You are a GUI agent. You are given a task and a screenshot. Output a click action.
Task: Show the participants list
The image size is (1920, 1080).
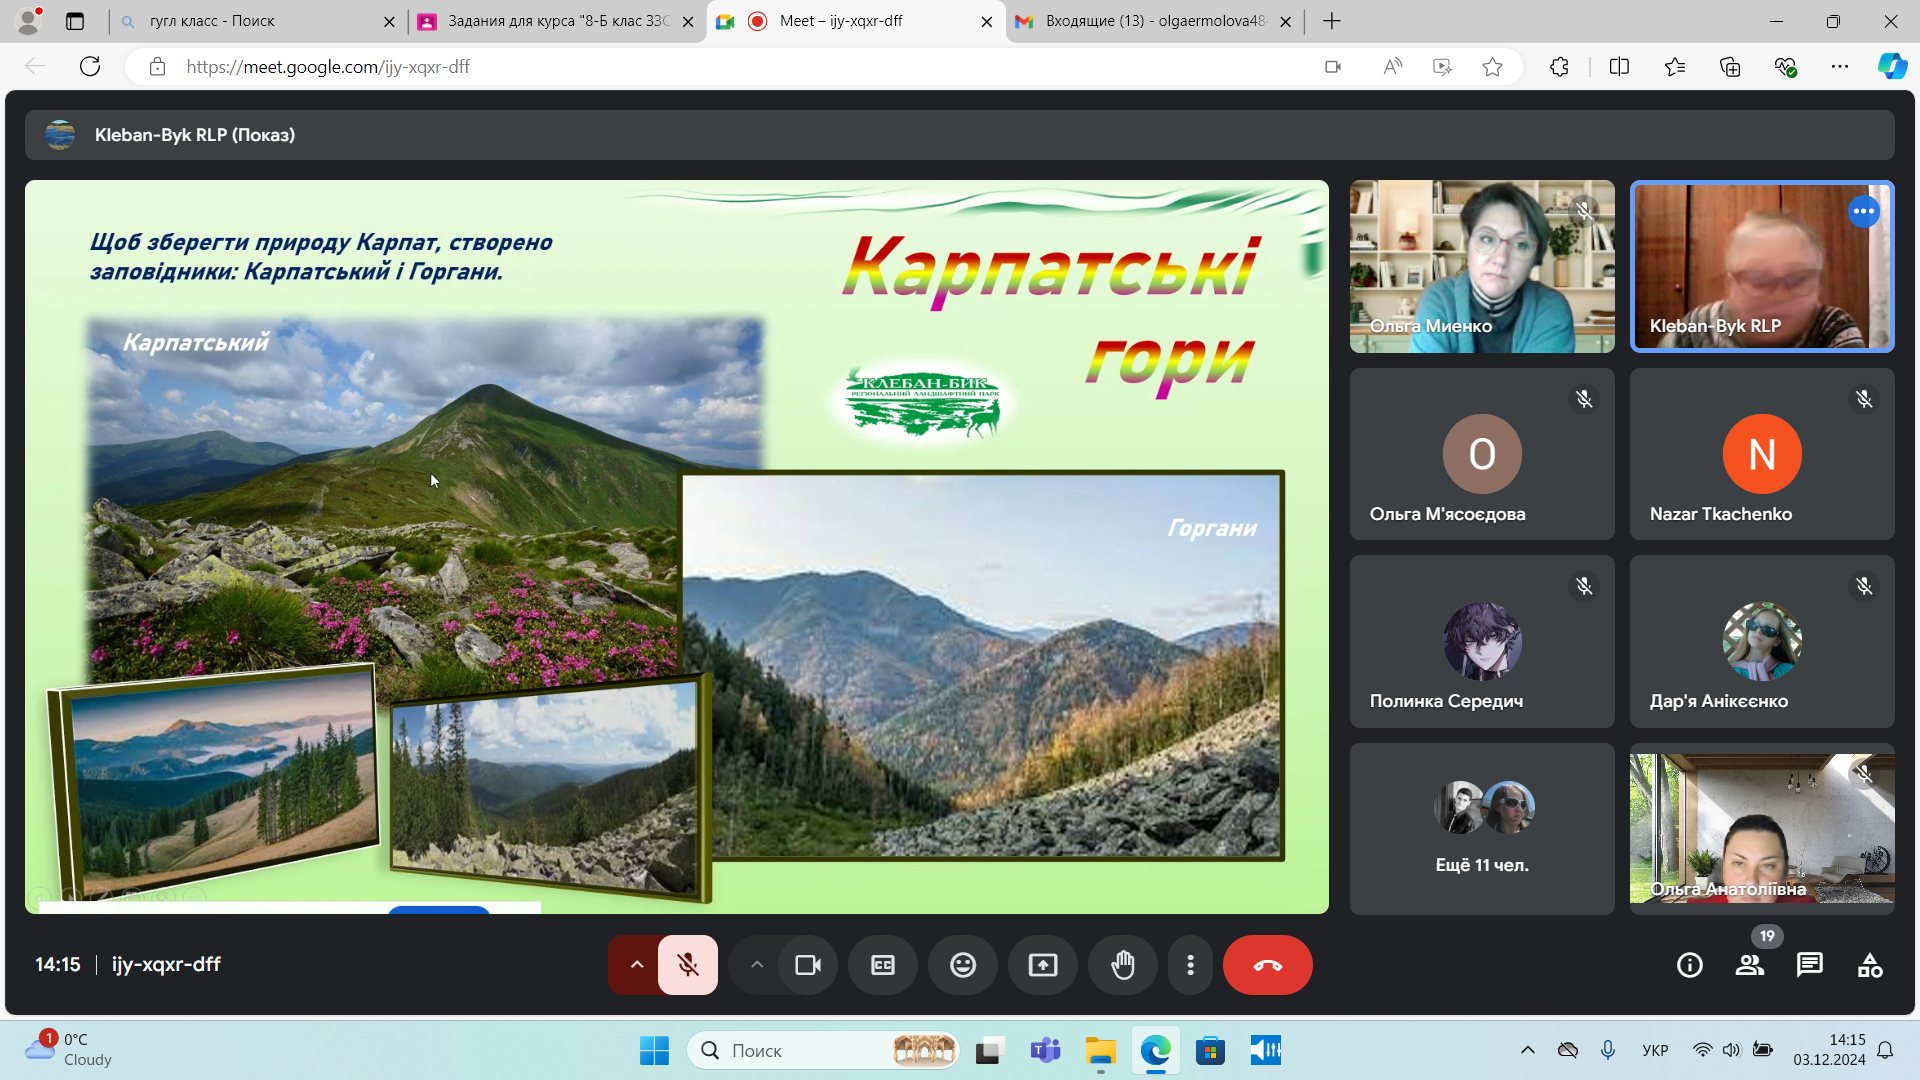point(1750,965)
